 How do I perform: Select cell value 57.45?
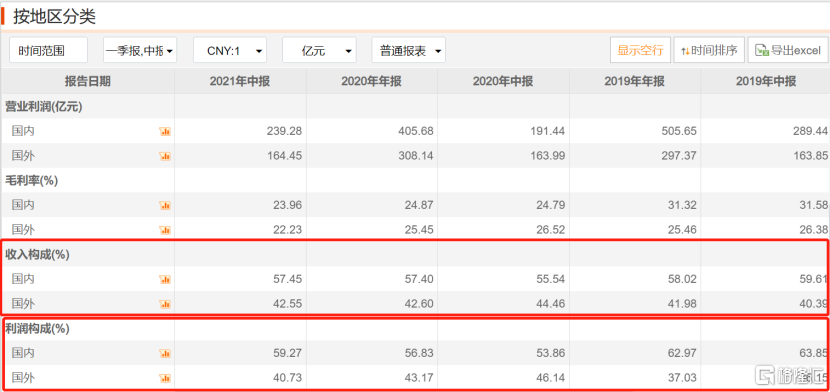(x=288, y=279)
